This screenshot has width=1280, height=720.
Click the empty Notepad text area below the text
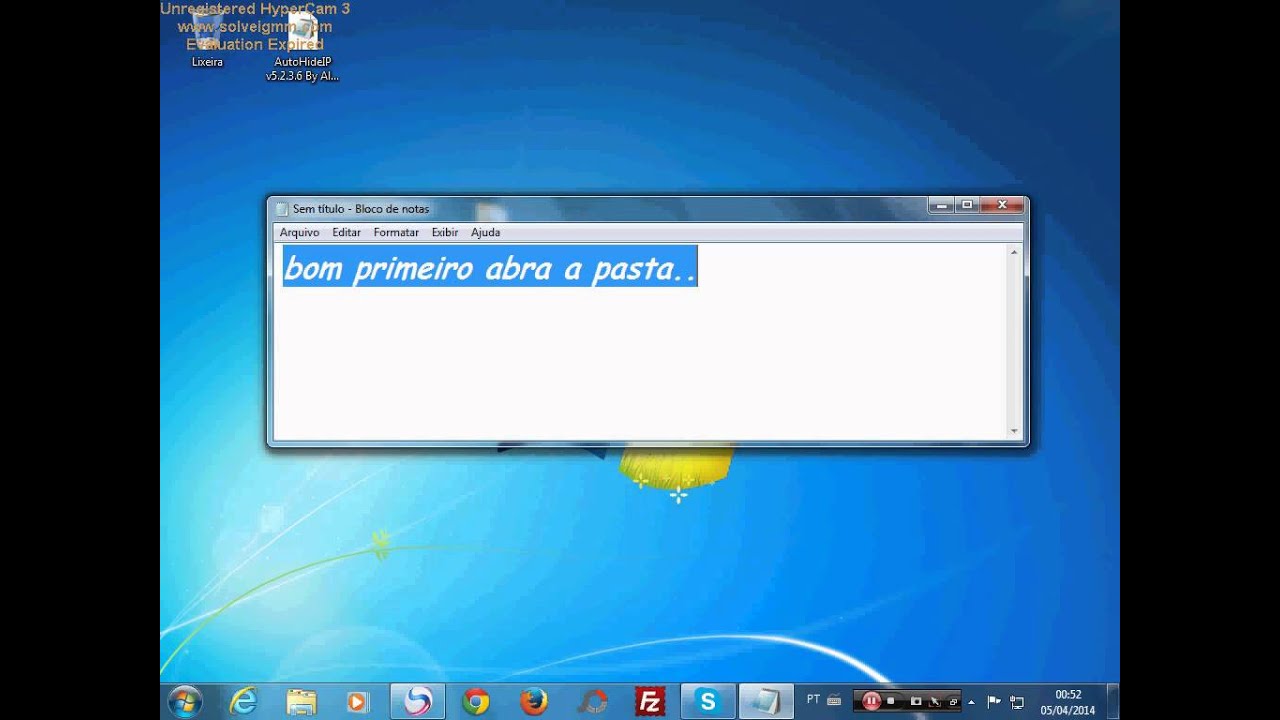pyautogui.click(x=640, y=365)
